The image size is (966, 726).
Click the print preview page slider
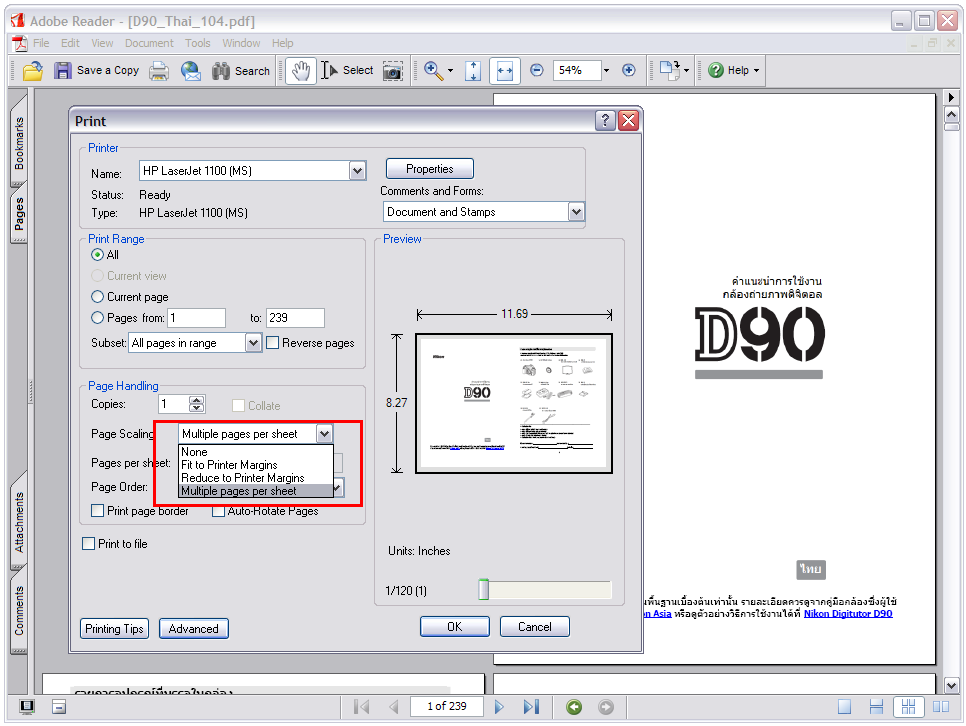tap(484, 589)
